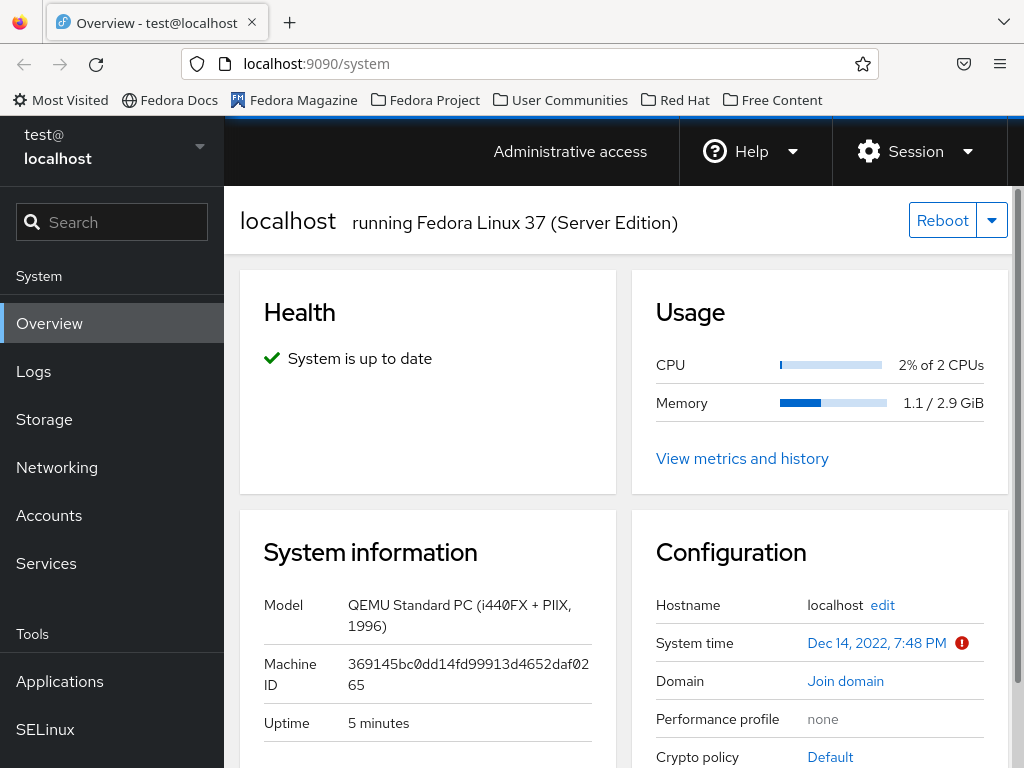Open the Session dropdown menu
This screenshot has width=1024, height=768.
click(x=920, y=152)
